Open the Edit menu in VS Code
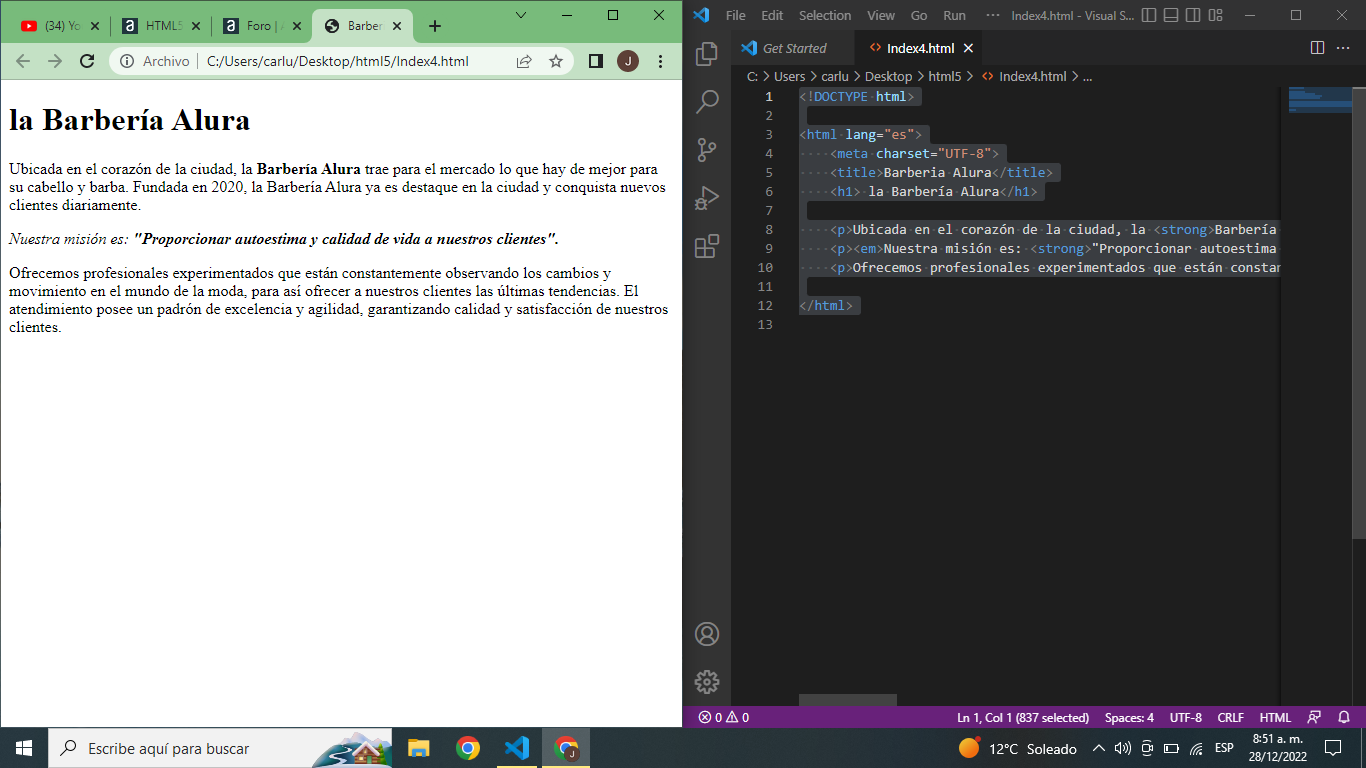 [772, 15]
